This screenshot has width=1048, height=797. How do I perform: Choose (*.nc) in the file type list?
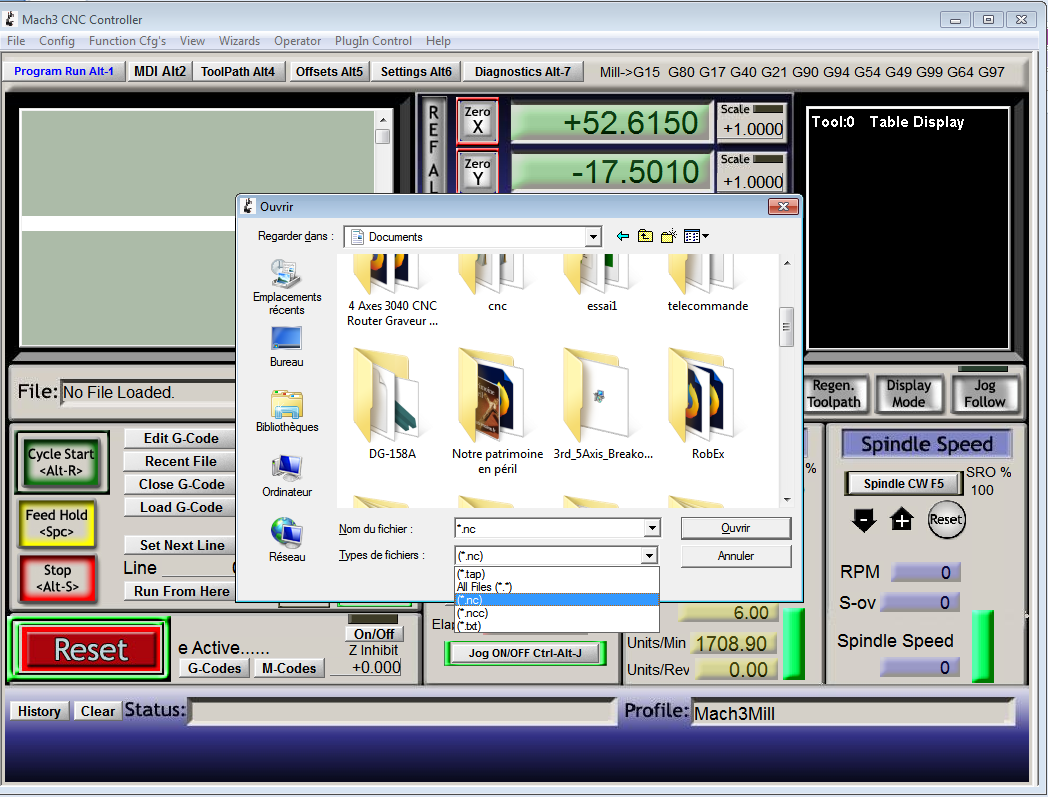point(556,600)
